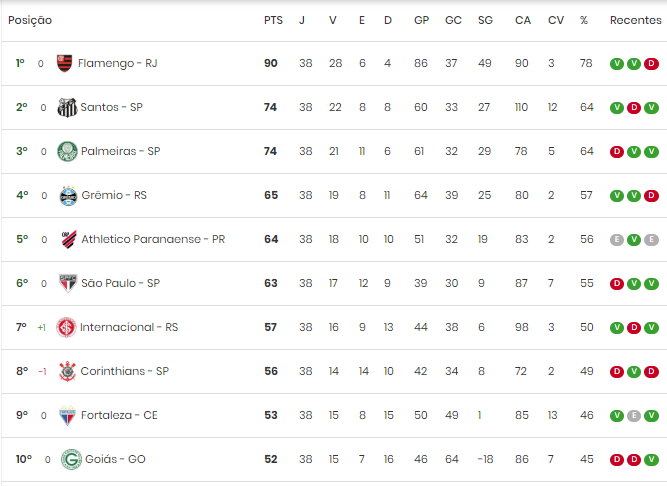Click the Athletico Paranaense crest icon
This screenshot has width=667, height=486.
coord(69,239)
